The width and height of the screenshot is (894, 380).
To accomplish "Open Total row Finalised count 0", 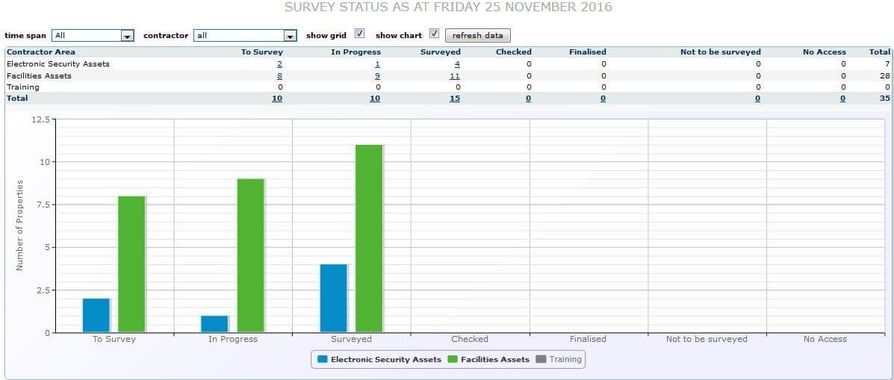I will [x=603, y=98].
